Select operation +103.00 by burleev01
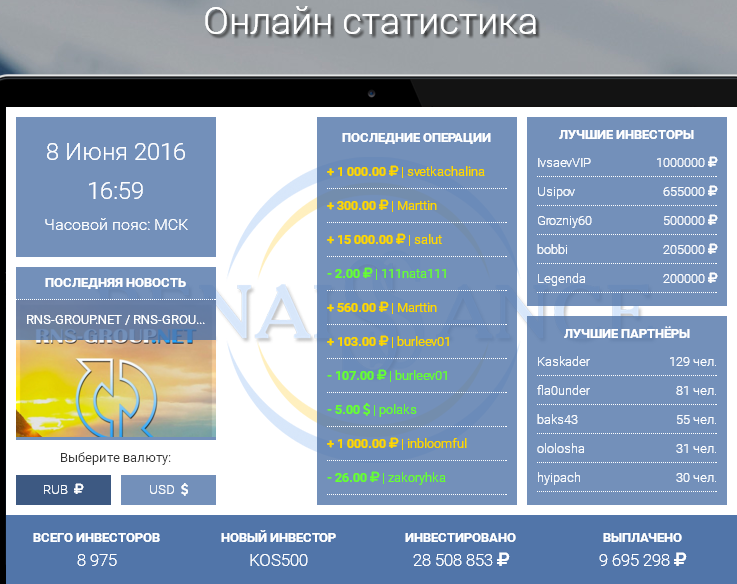 417,341
